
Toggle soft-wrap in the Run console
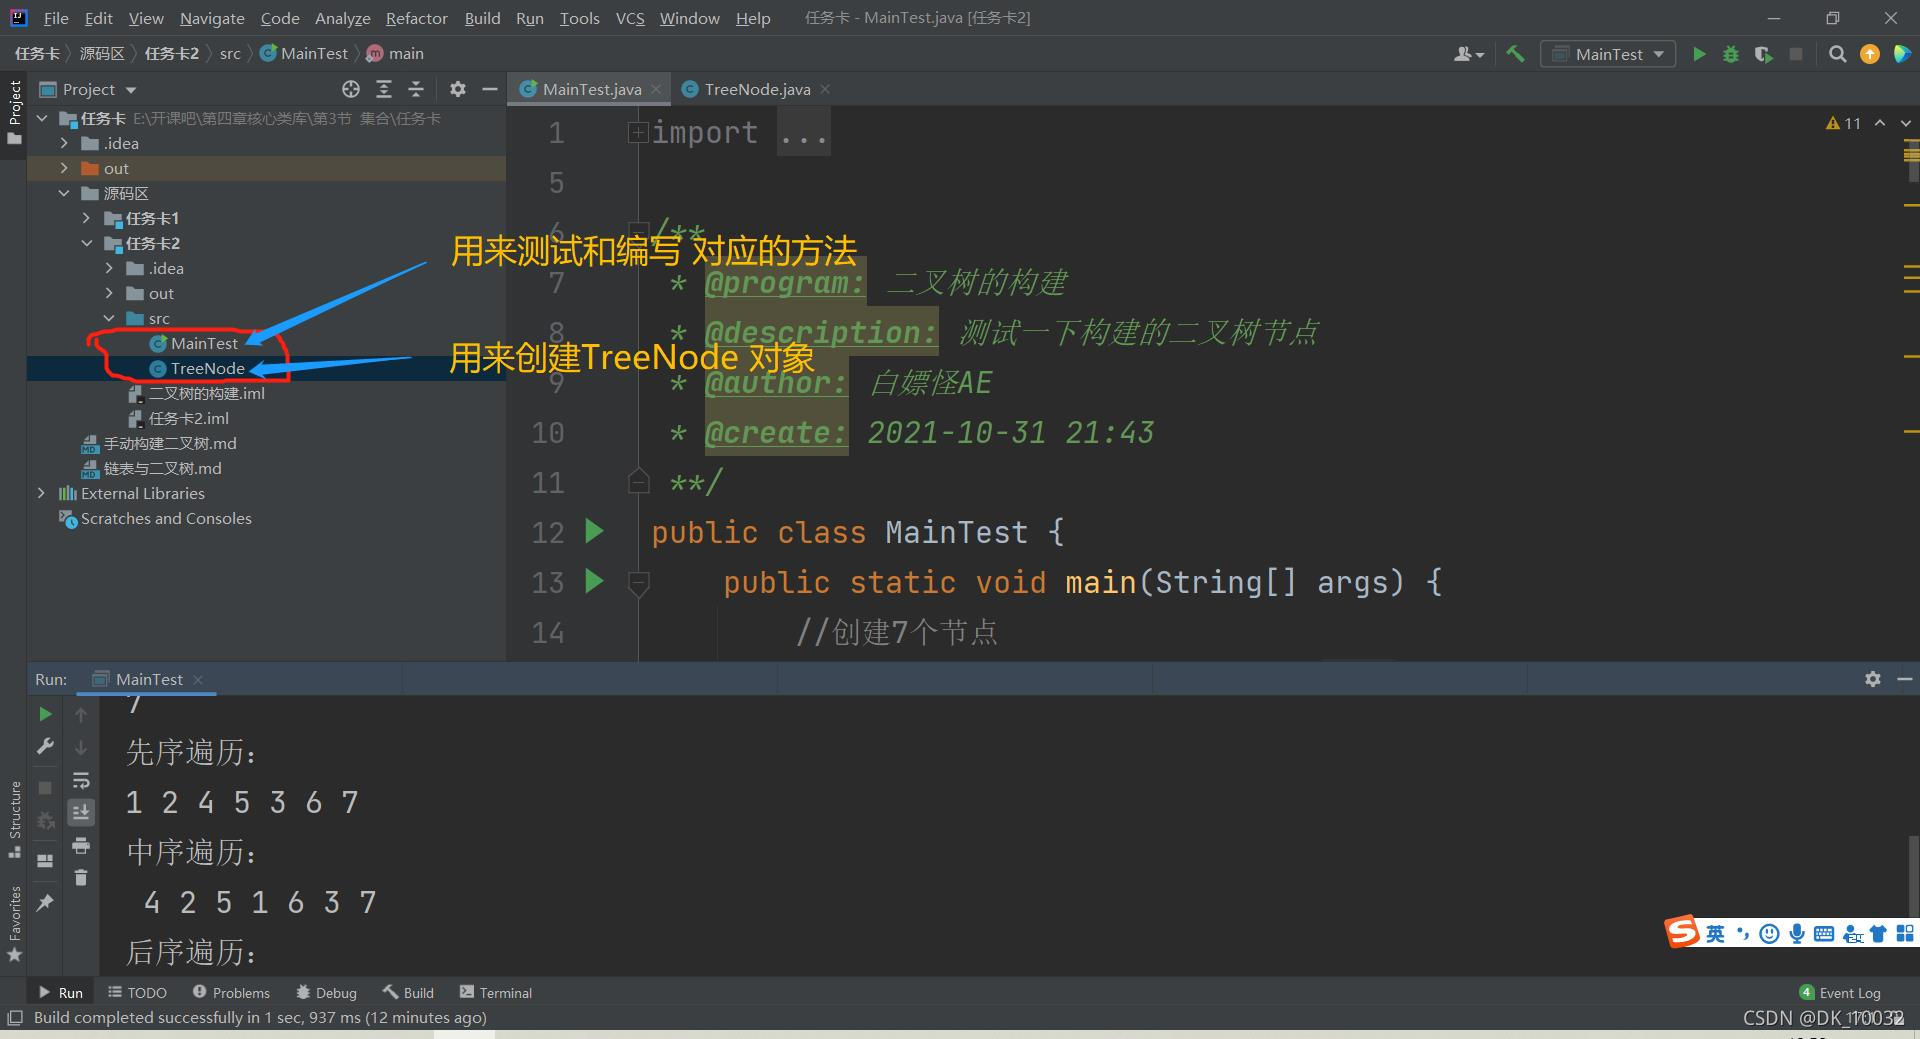[81, 780]
